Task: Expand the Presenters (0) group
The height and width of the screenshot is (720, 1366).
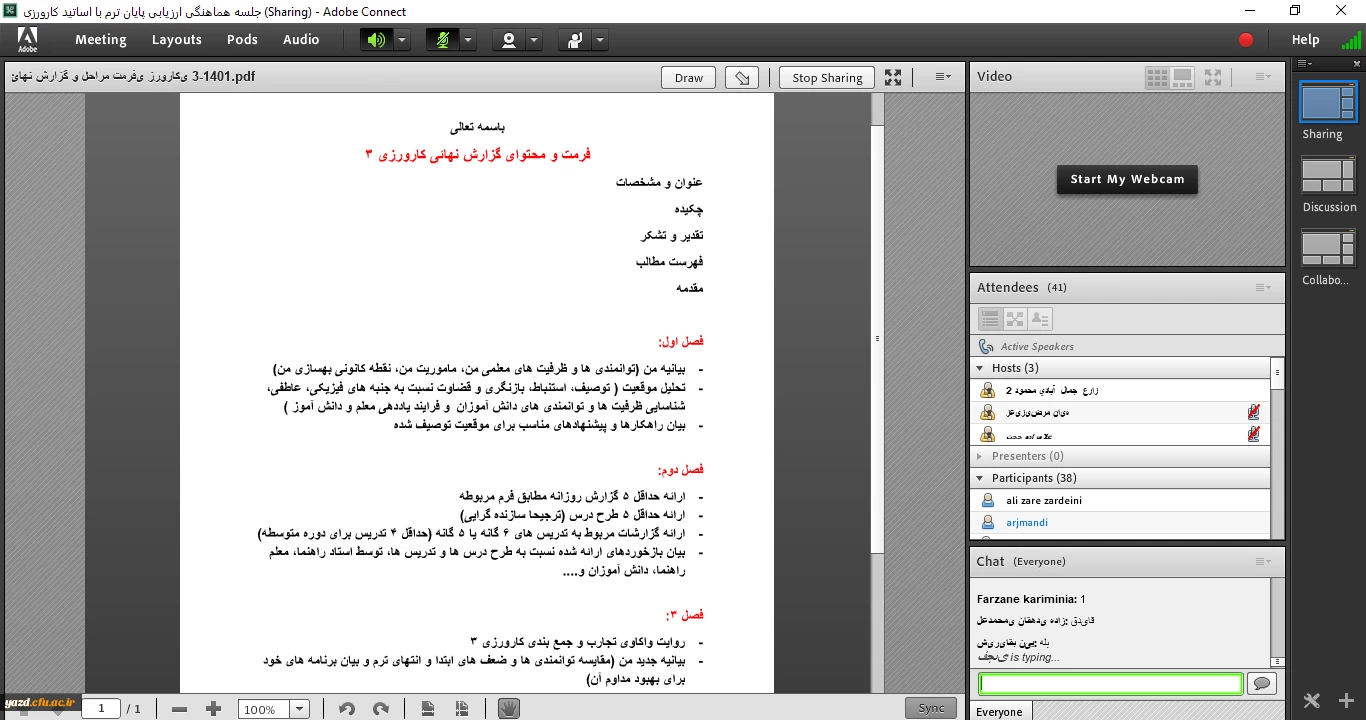Action: pos(981,456)
